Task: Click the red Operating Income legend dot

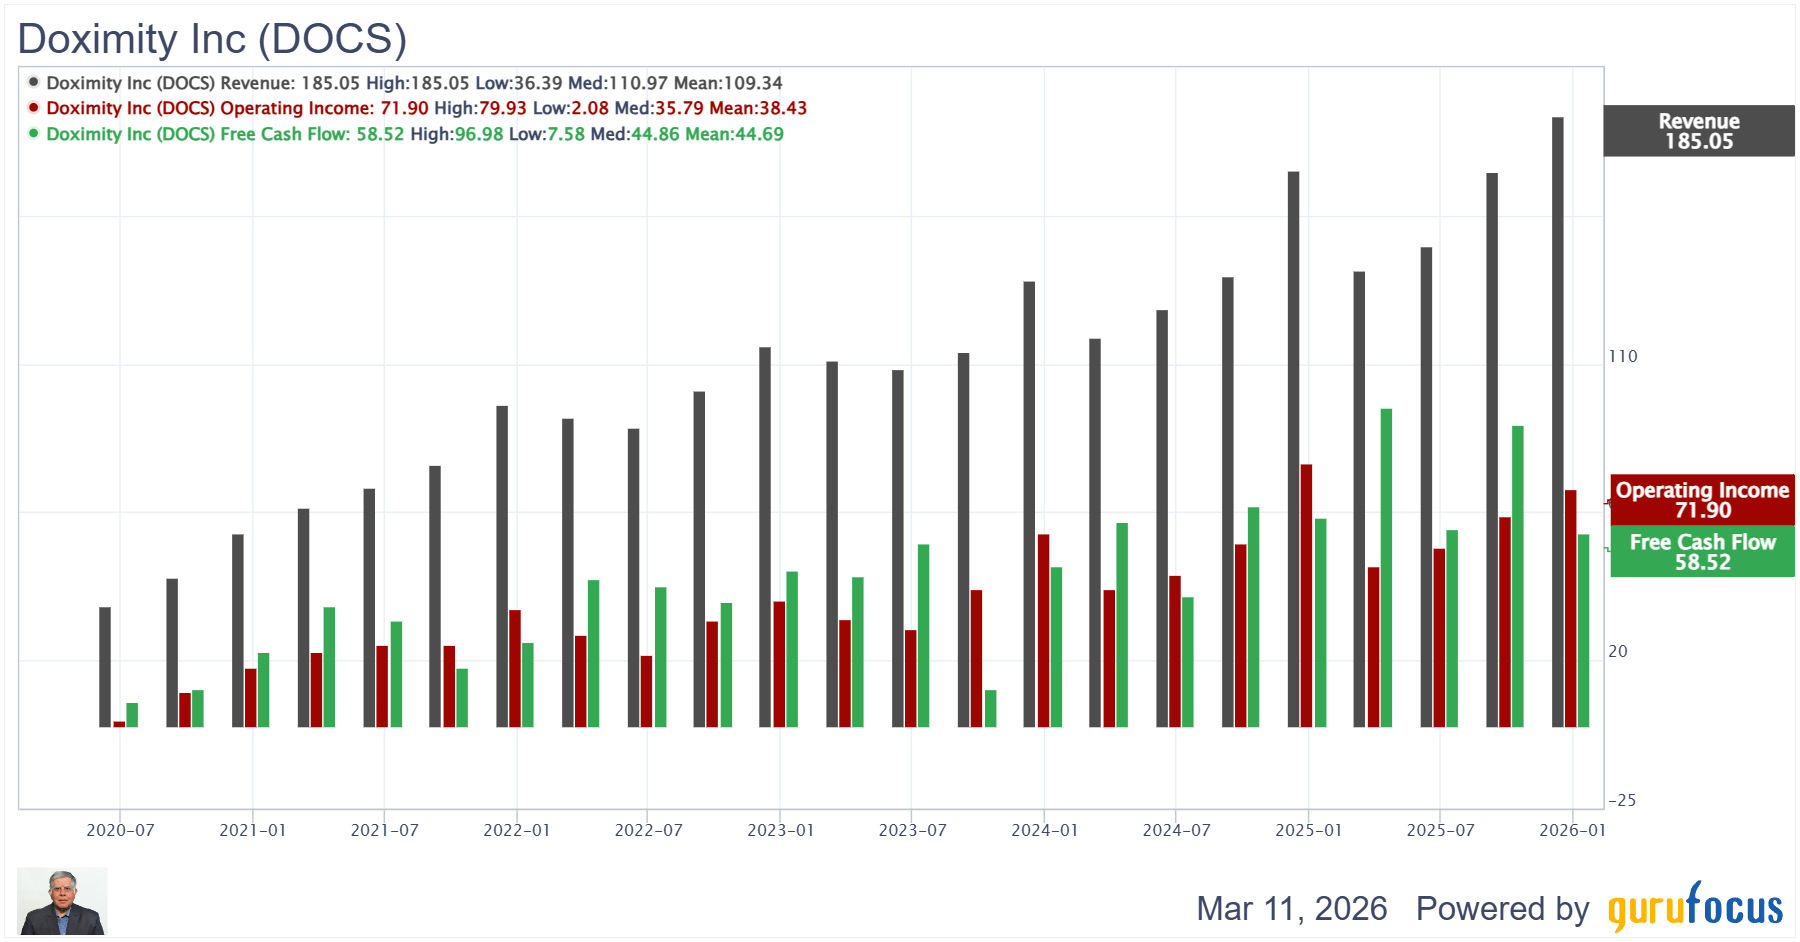Action: point(34,107)
